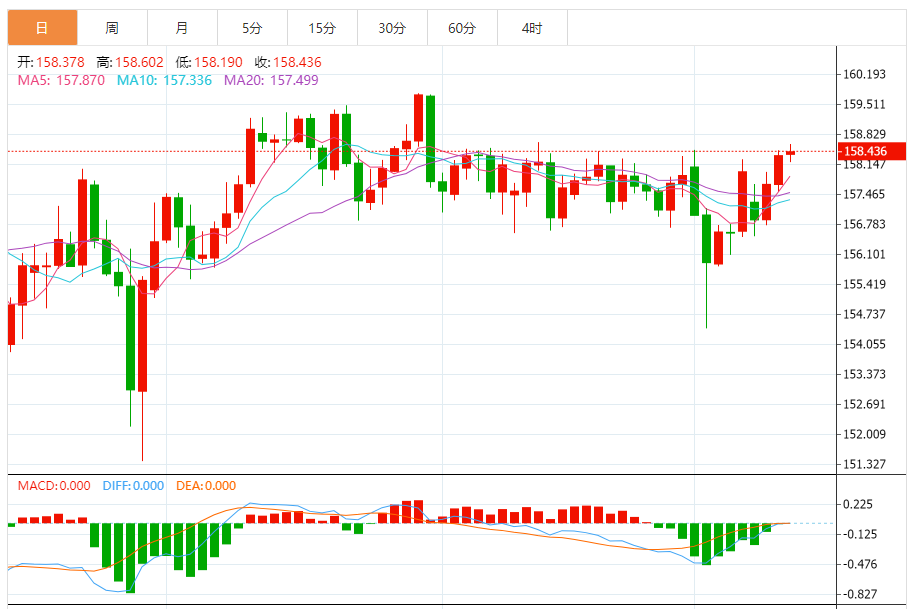Click the 151.327 price axis label
918x609 pixels.
[864, 464]
